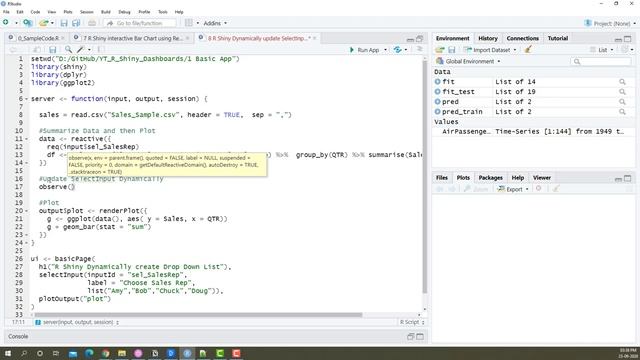Click the Open File folder icon
The height and width of the screenshot is (360, 640).
(44, 23)
